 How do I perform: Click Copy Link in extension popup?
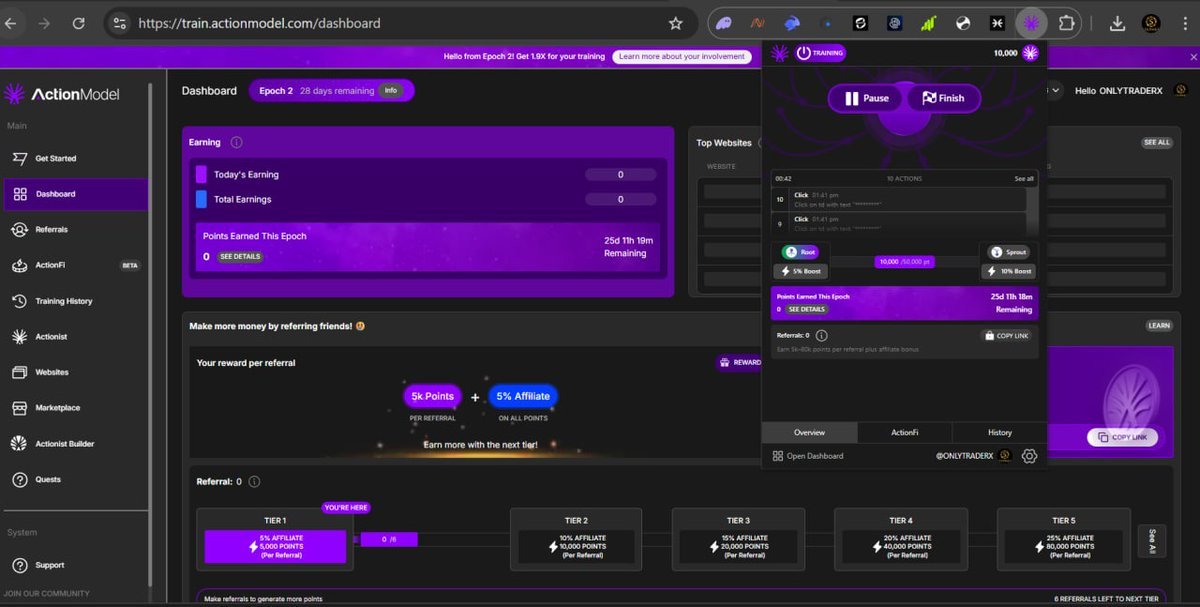1006,336
